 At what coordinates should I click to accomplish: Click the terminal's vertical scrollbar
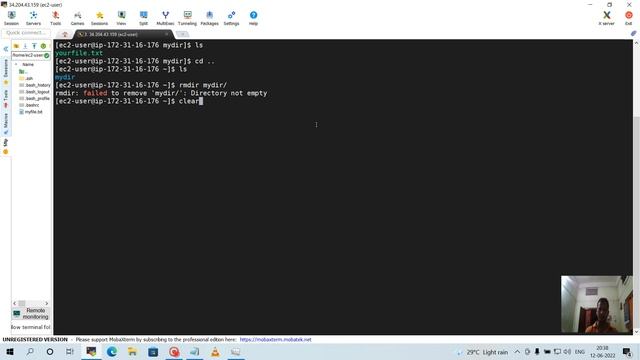pos(636,188)
